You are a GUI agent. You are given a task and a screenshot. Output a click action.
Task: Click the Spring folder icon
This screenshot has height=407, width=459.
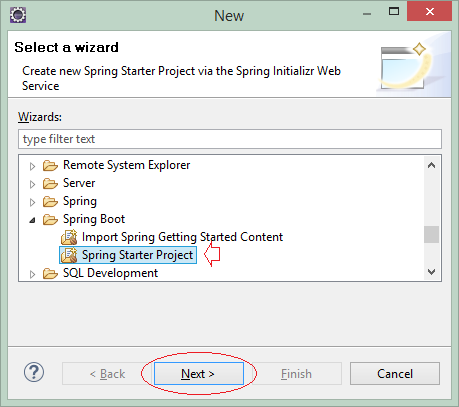(x=50, y=201)
